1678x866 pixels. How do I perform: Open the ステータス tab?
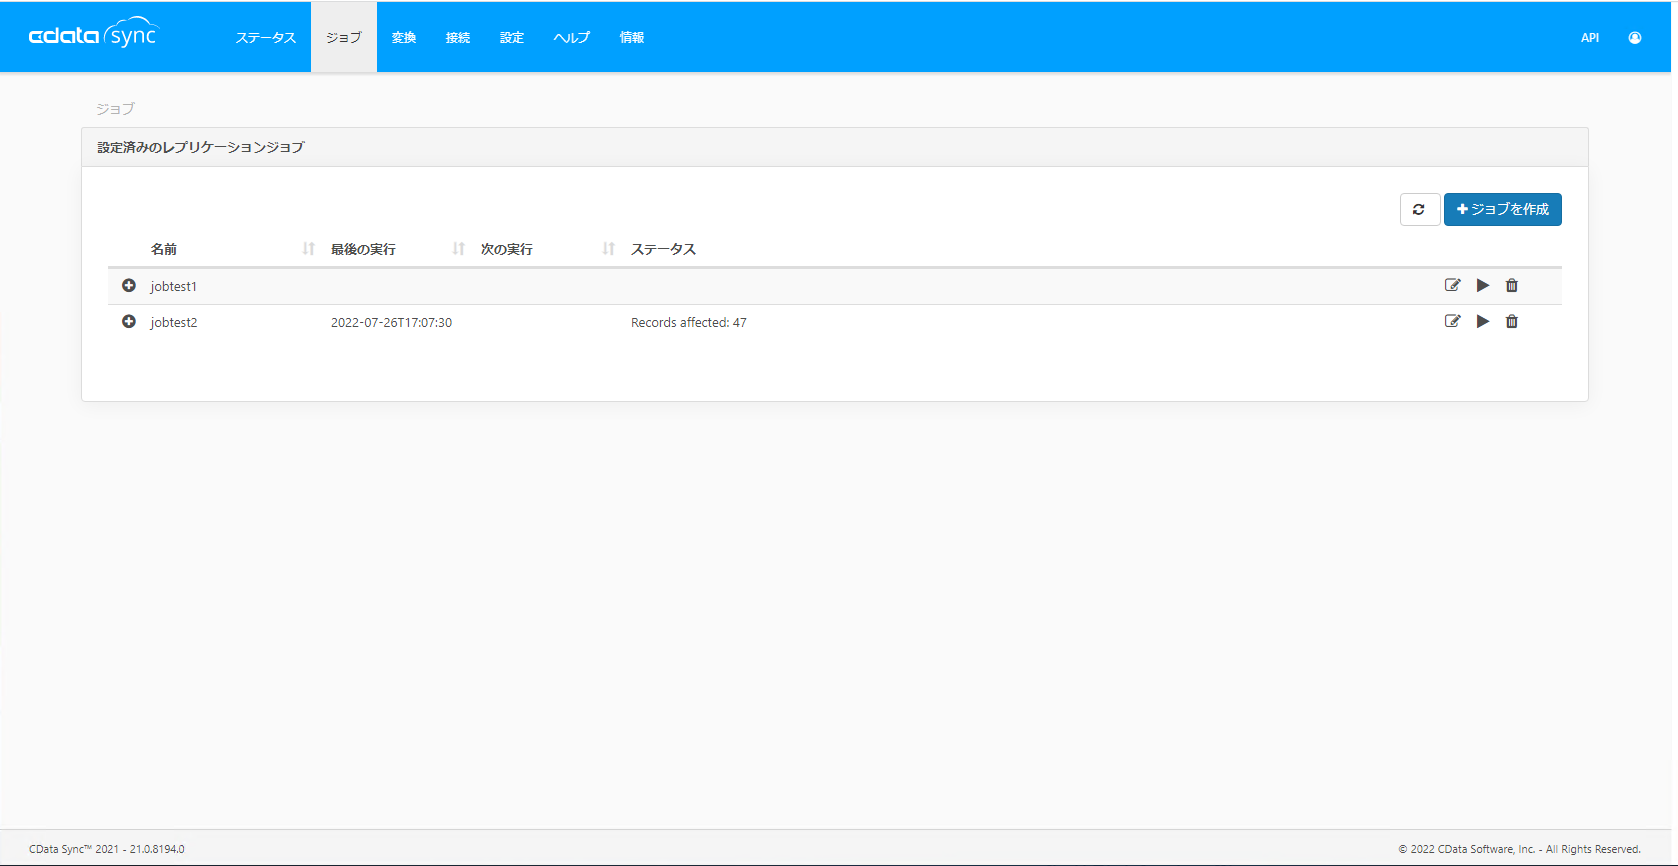(266, 38)
